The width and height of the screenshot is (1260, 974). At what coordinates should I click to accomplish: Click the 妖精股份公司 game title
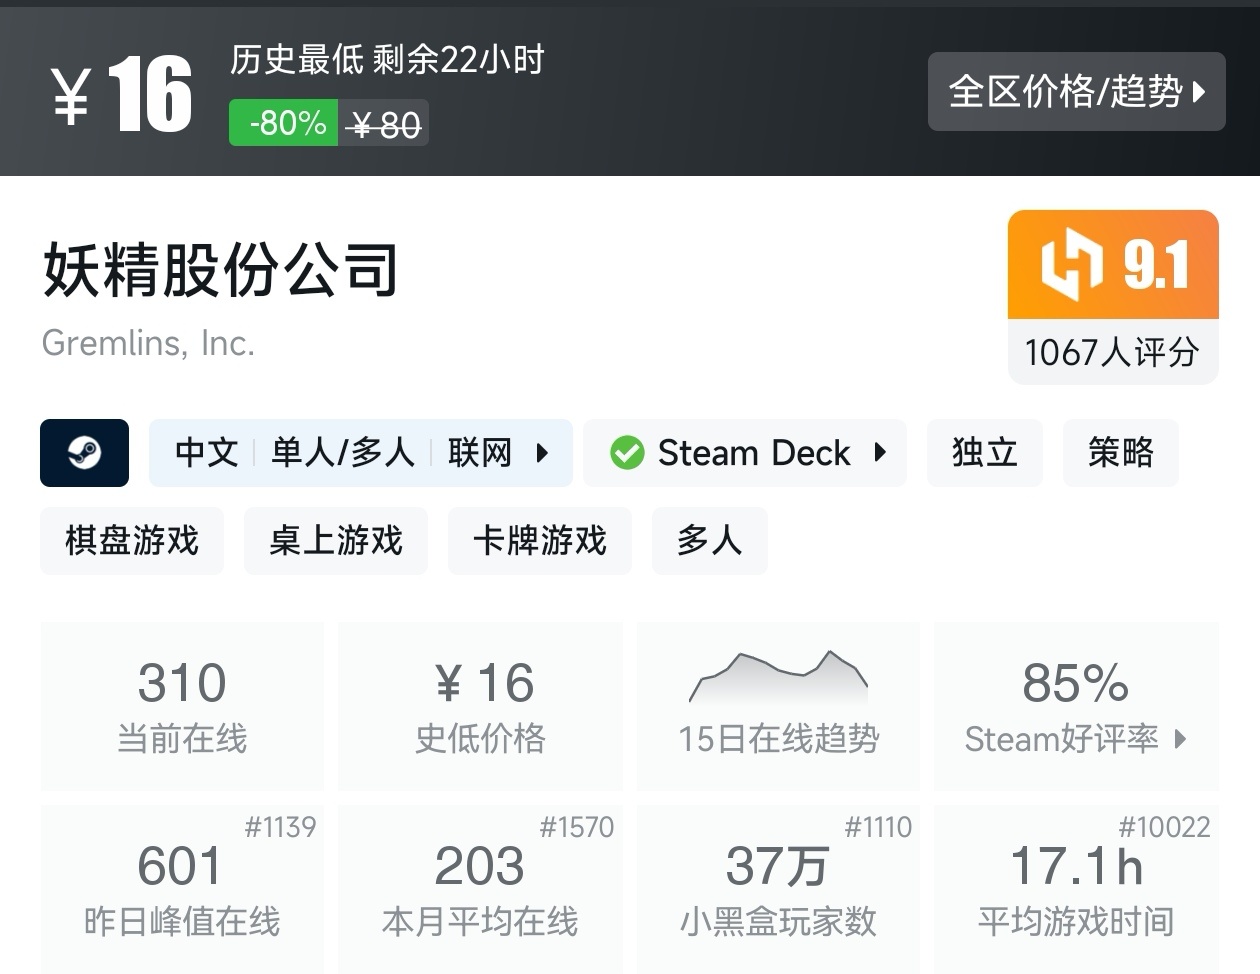(221, 269)
